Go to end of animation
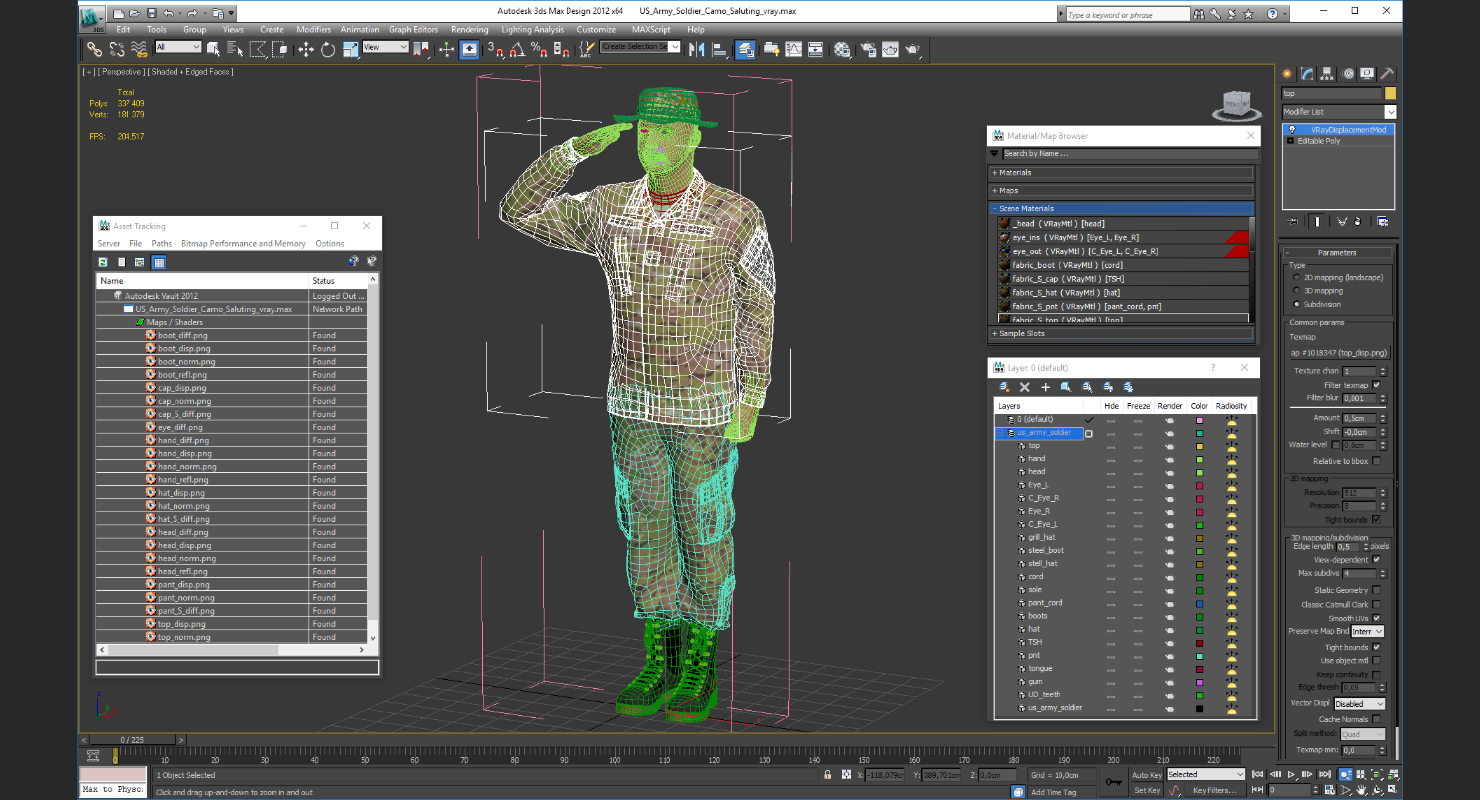 point(1324,774)
